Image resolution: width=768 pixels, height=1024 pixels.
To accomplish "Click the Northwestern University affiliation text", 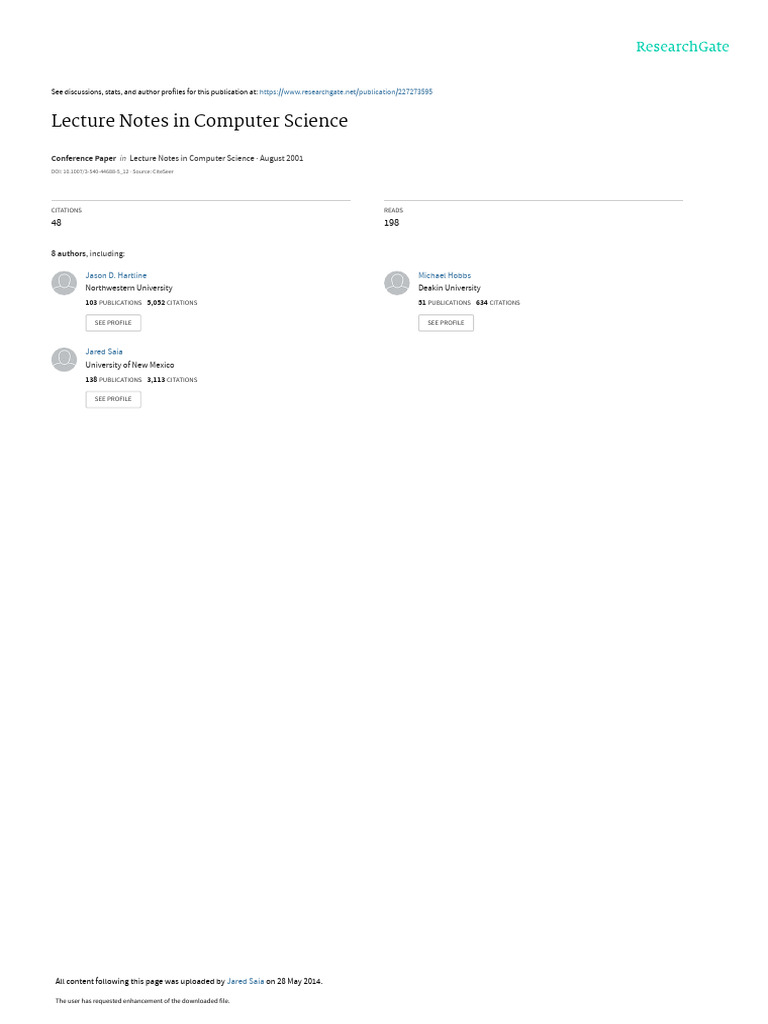I will (x=129, y=288).
